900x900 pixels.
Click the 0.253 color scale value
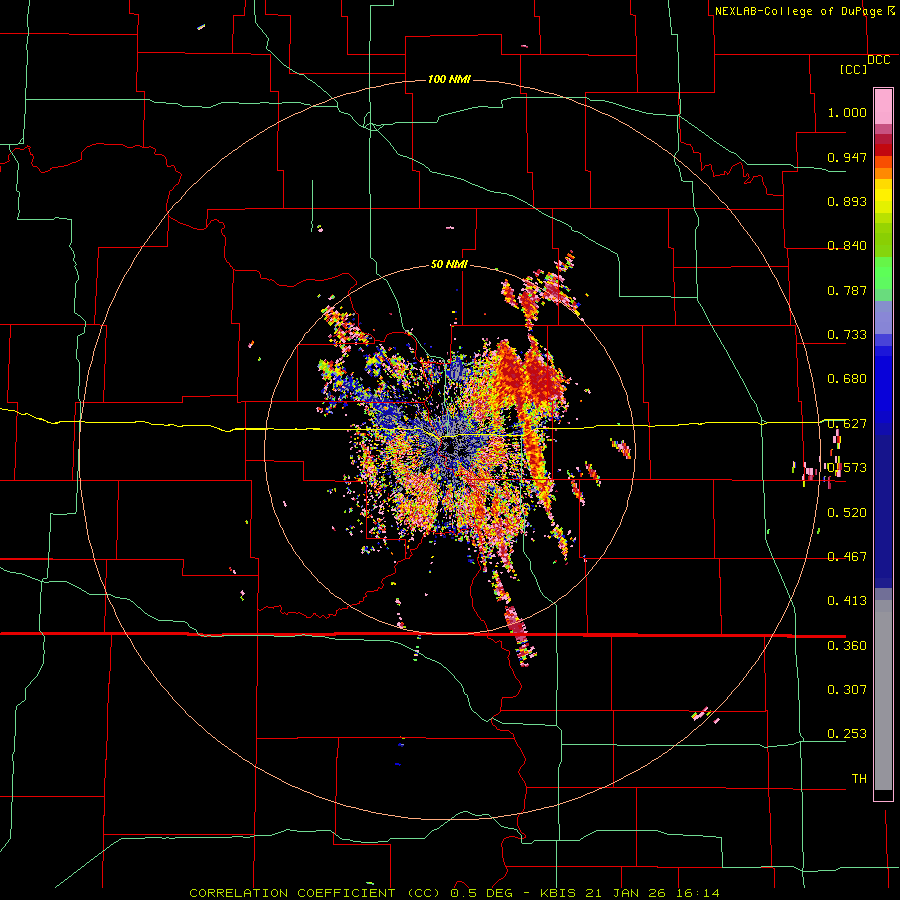(x=847, y=734)
